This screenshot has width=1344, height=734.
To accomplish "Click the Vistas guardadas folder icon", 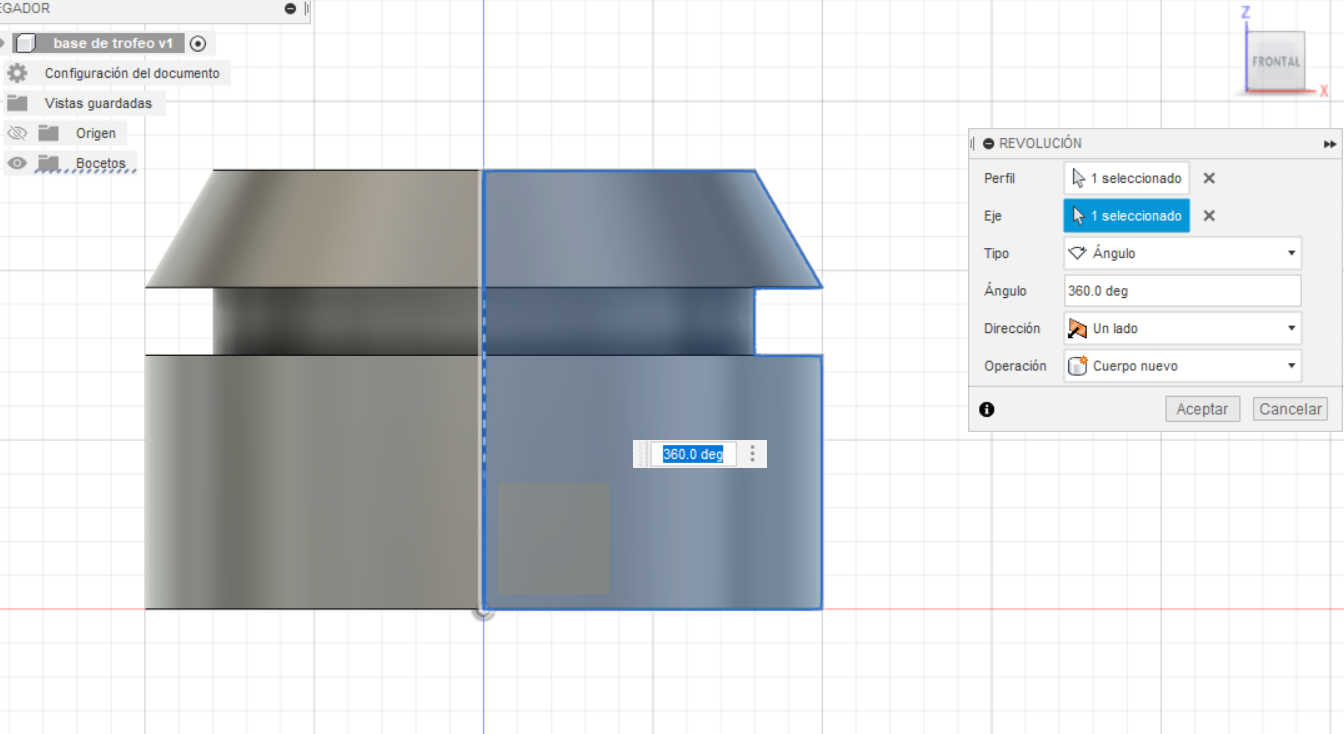I will click(17, 103).
